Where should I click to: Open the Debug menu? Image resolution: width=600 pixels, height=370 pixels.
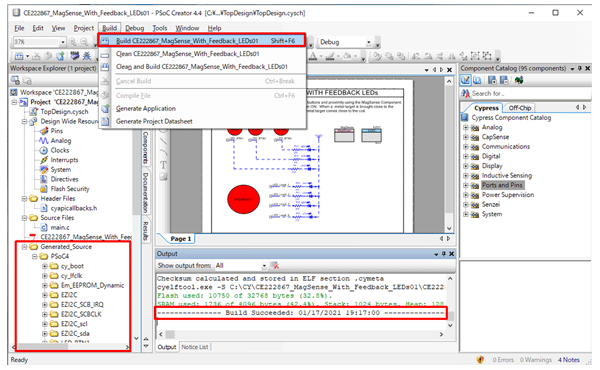135,28
